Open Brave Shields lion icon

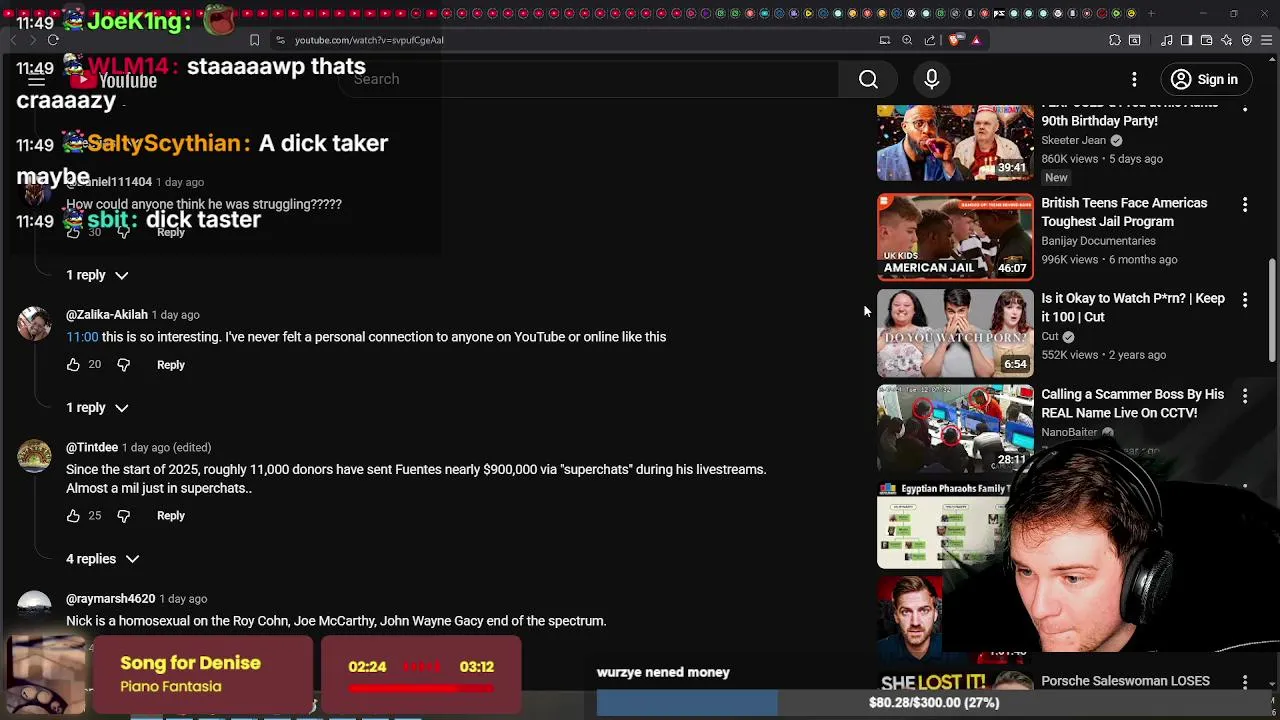click(x=954, y=40)
